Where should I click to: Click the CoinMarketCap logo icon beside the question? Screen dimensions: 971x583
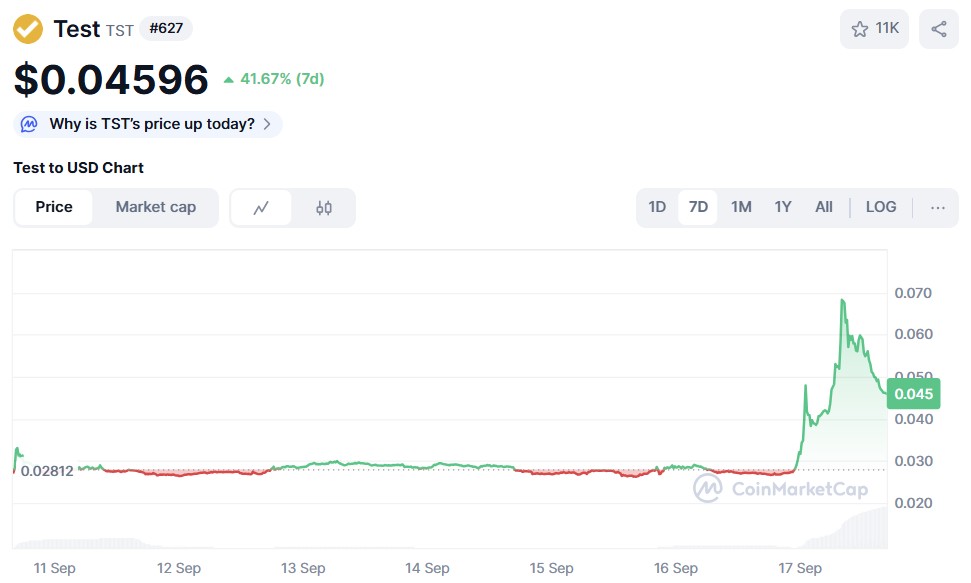pos(29,124)
